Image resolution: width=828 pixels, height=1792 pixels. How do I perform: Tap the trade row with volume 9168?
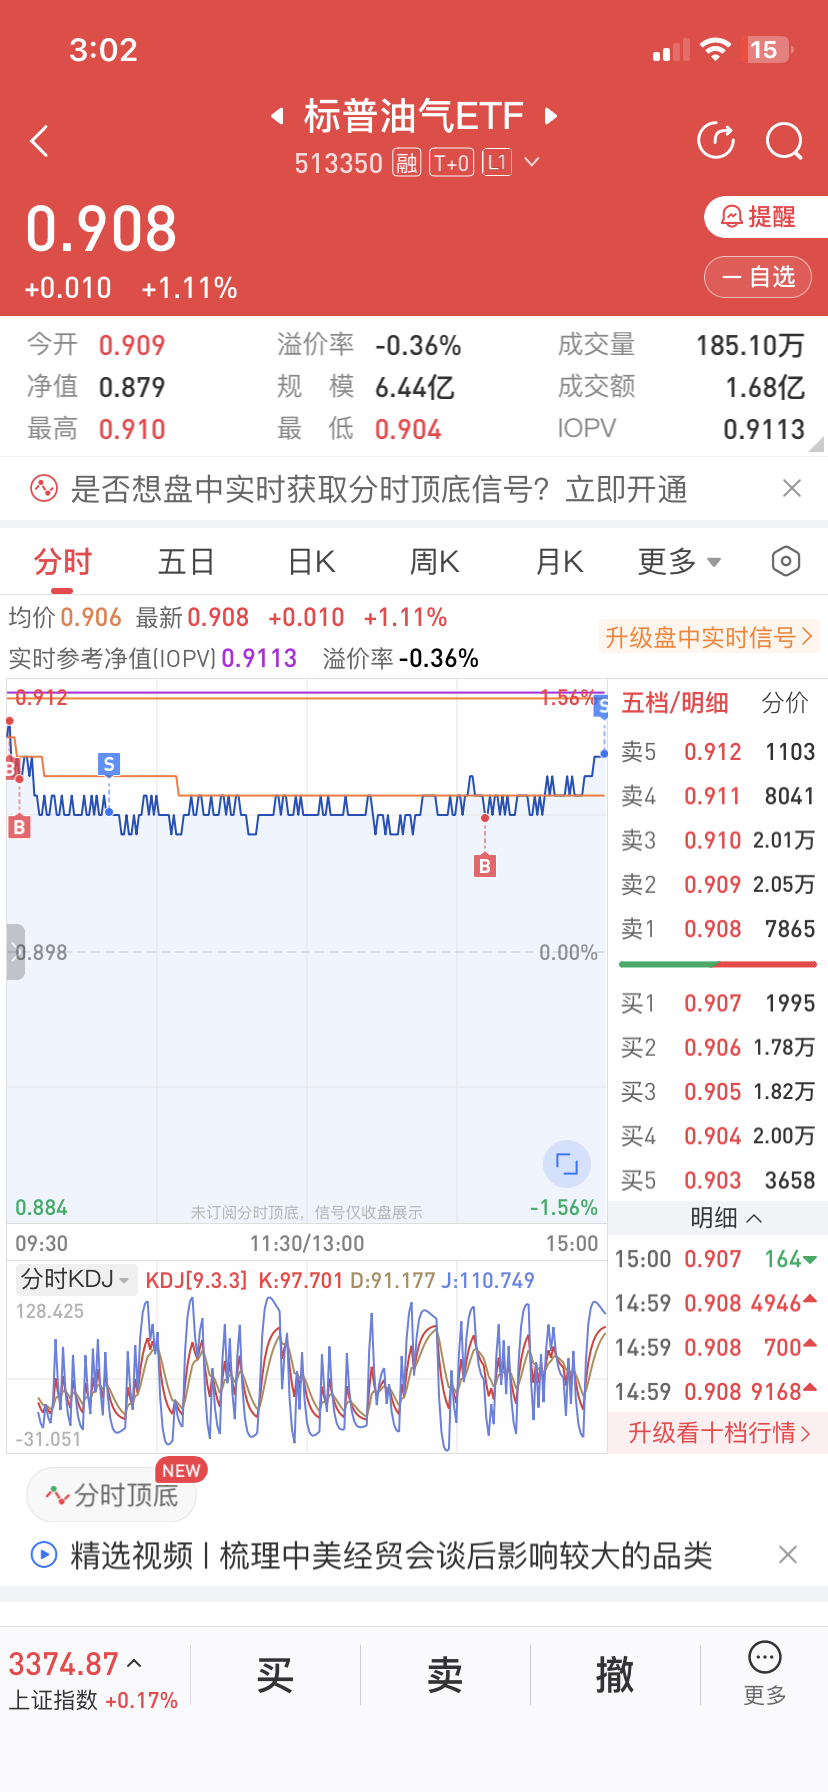tap(718, 1391)
